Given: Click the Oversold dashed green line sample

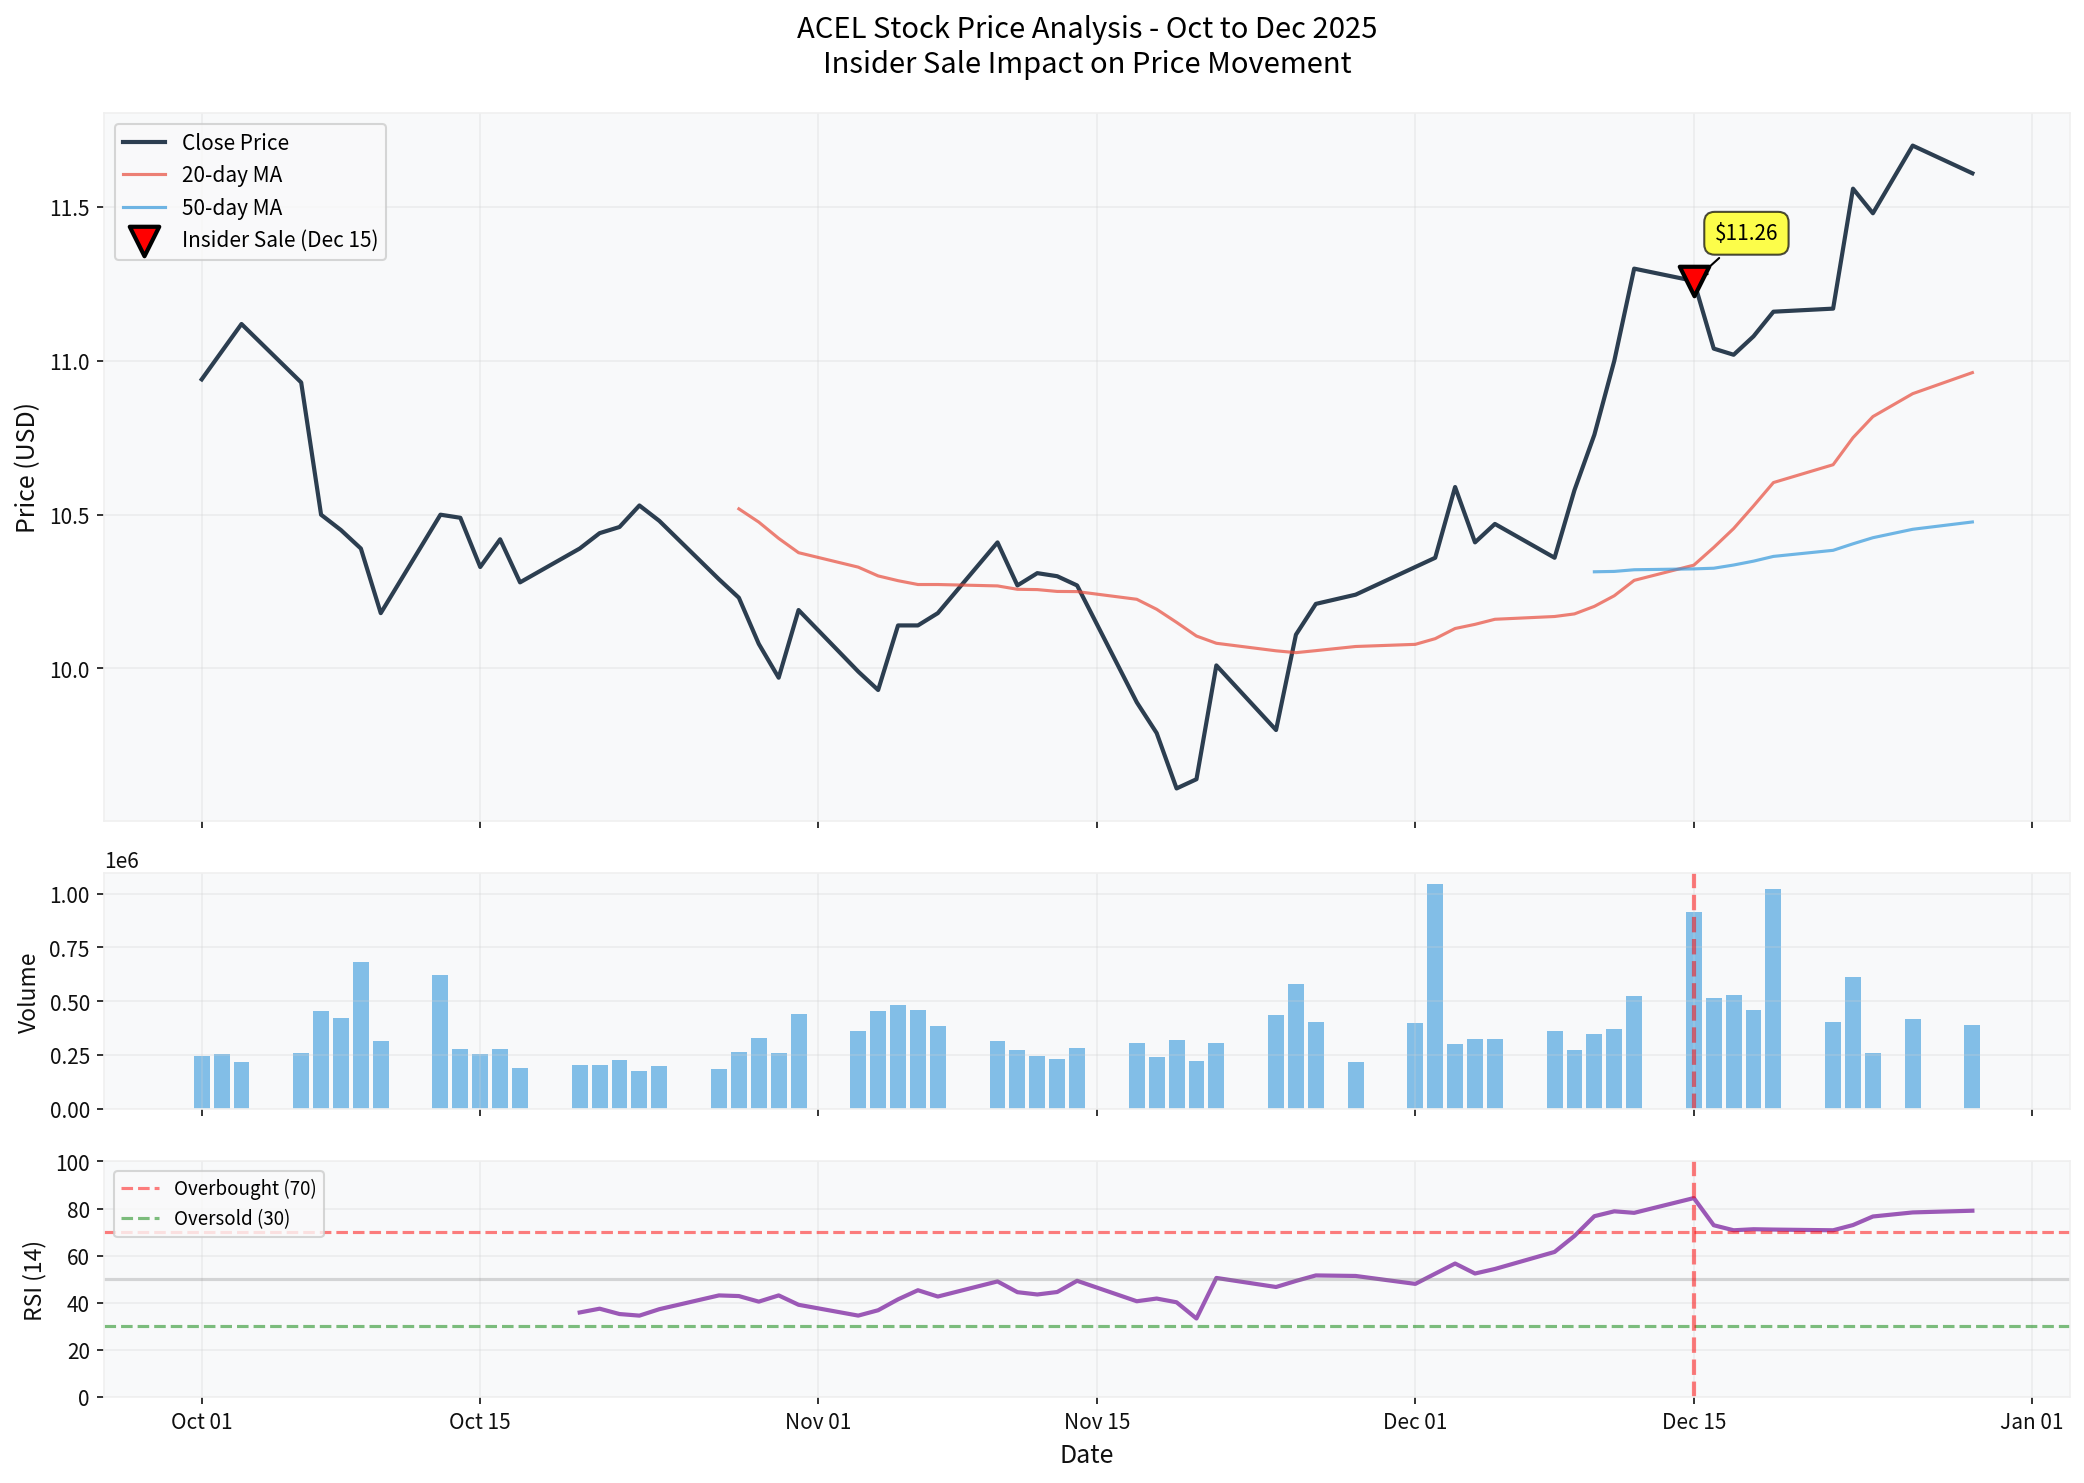Looking at the screenshot, I should 141,1219.
